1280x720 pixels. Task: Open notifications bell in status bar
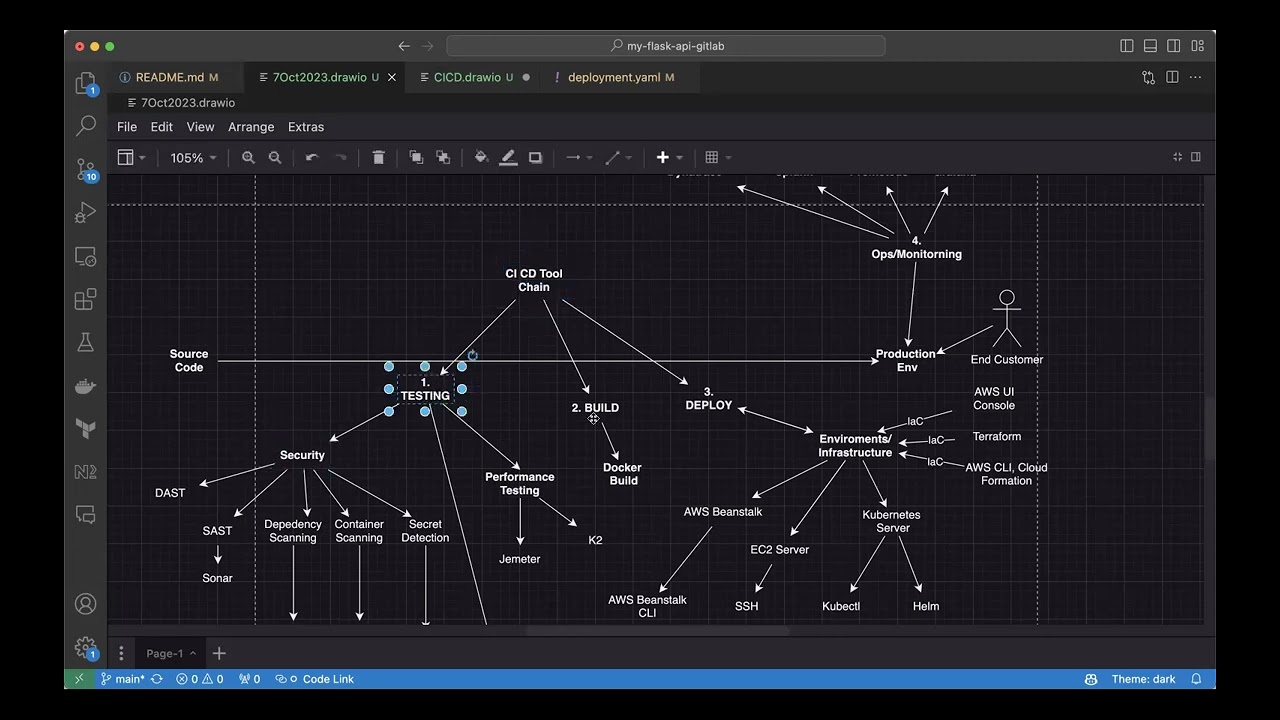click(1196, 679)
